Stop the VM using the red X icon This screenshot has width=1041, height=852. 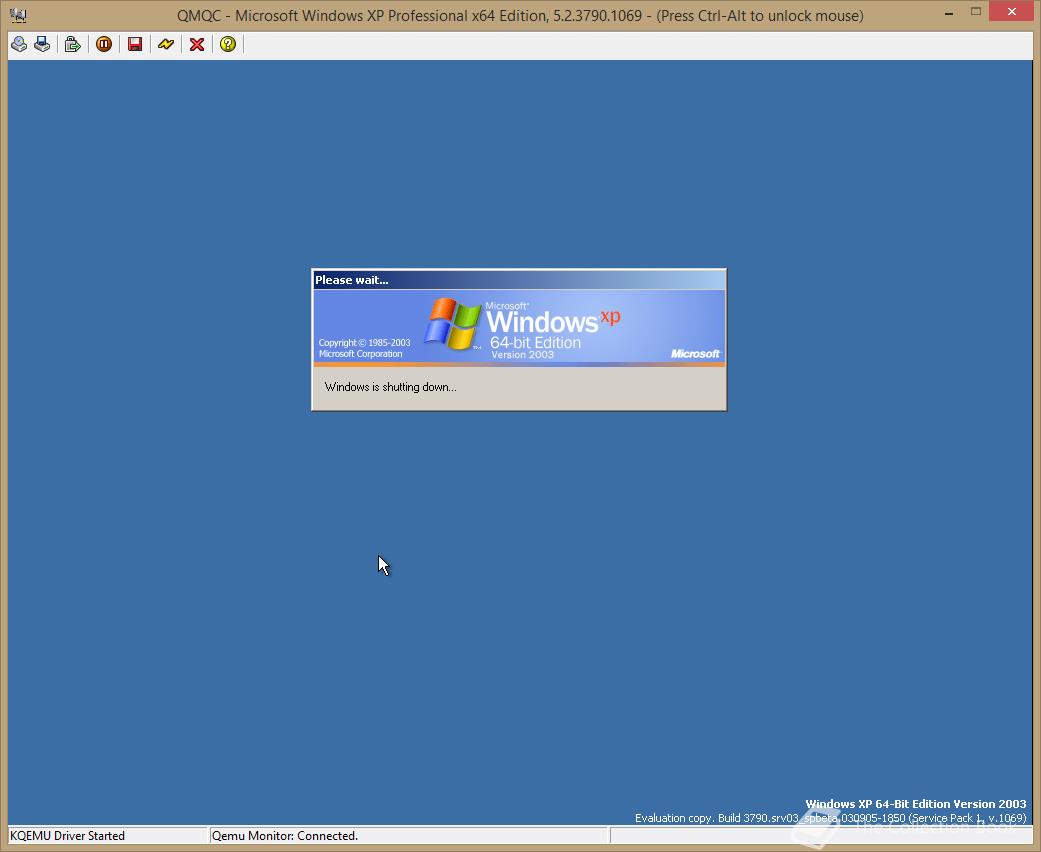[x=196, y=44]
